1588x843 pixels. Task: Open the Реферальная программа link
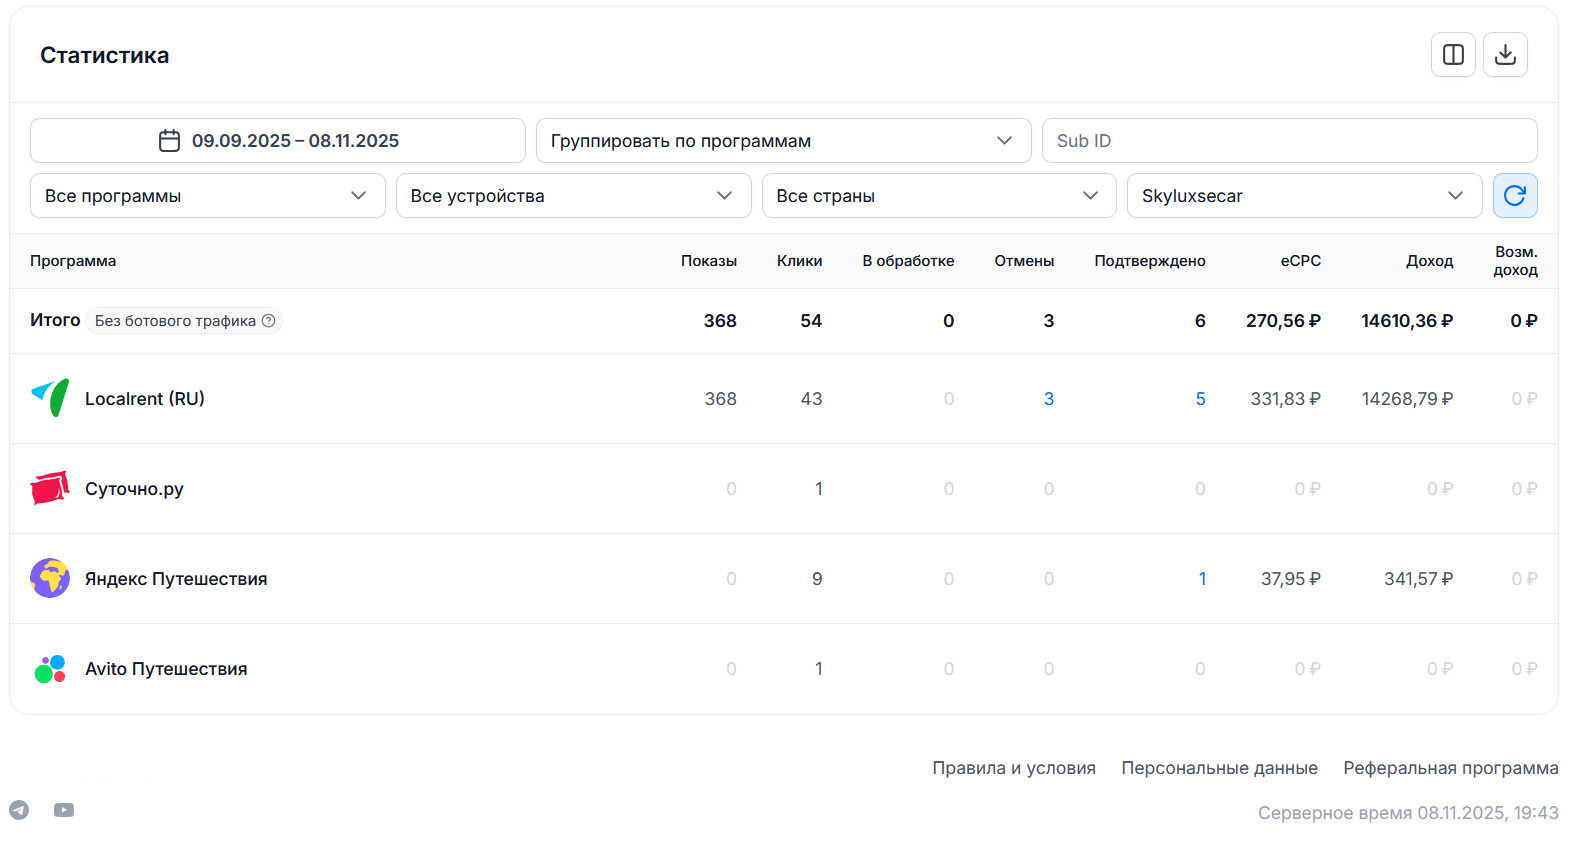click(1450, 768)
